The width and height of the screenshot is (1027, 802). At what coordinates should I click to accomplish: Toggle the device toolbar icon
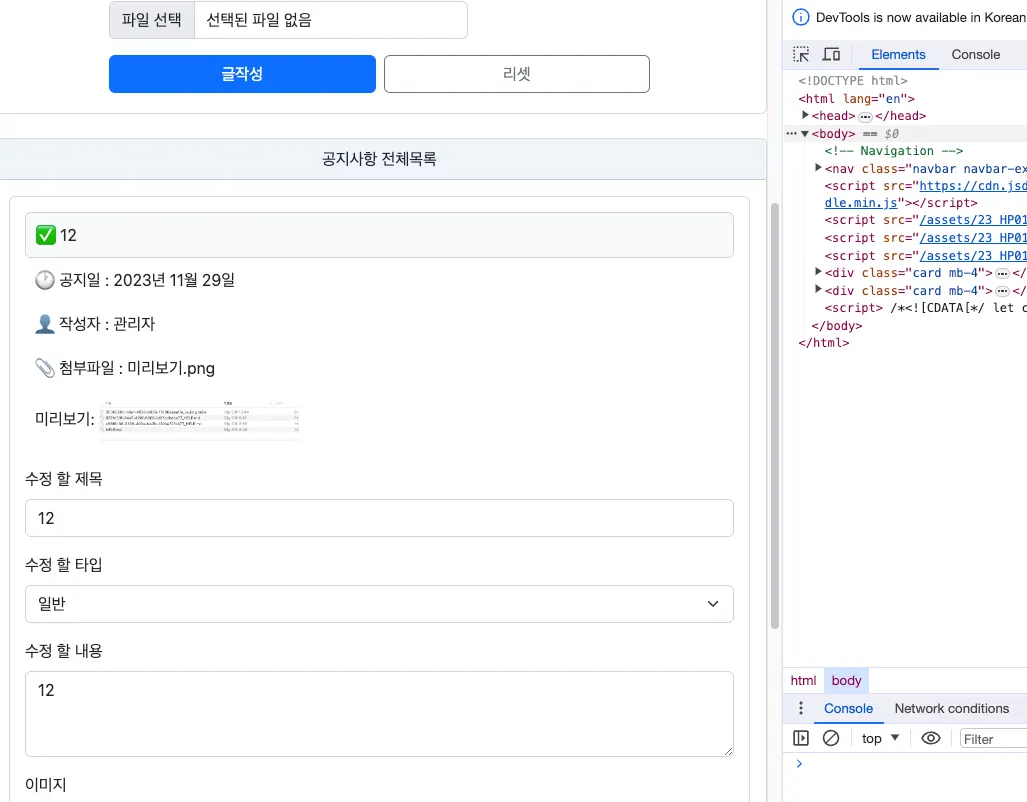(x=831, y=54)
